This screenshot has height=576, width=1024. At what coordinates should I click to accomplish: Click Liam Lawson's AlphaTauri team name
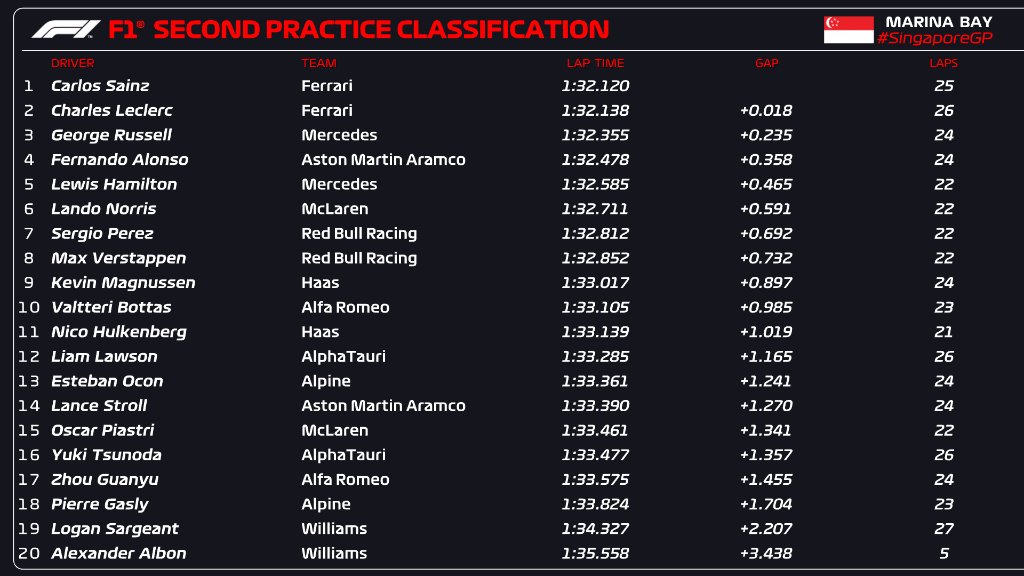(x=342, y=356)
